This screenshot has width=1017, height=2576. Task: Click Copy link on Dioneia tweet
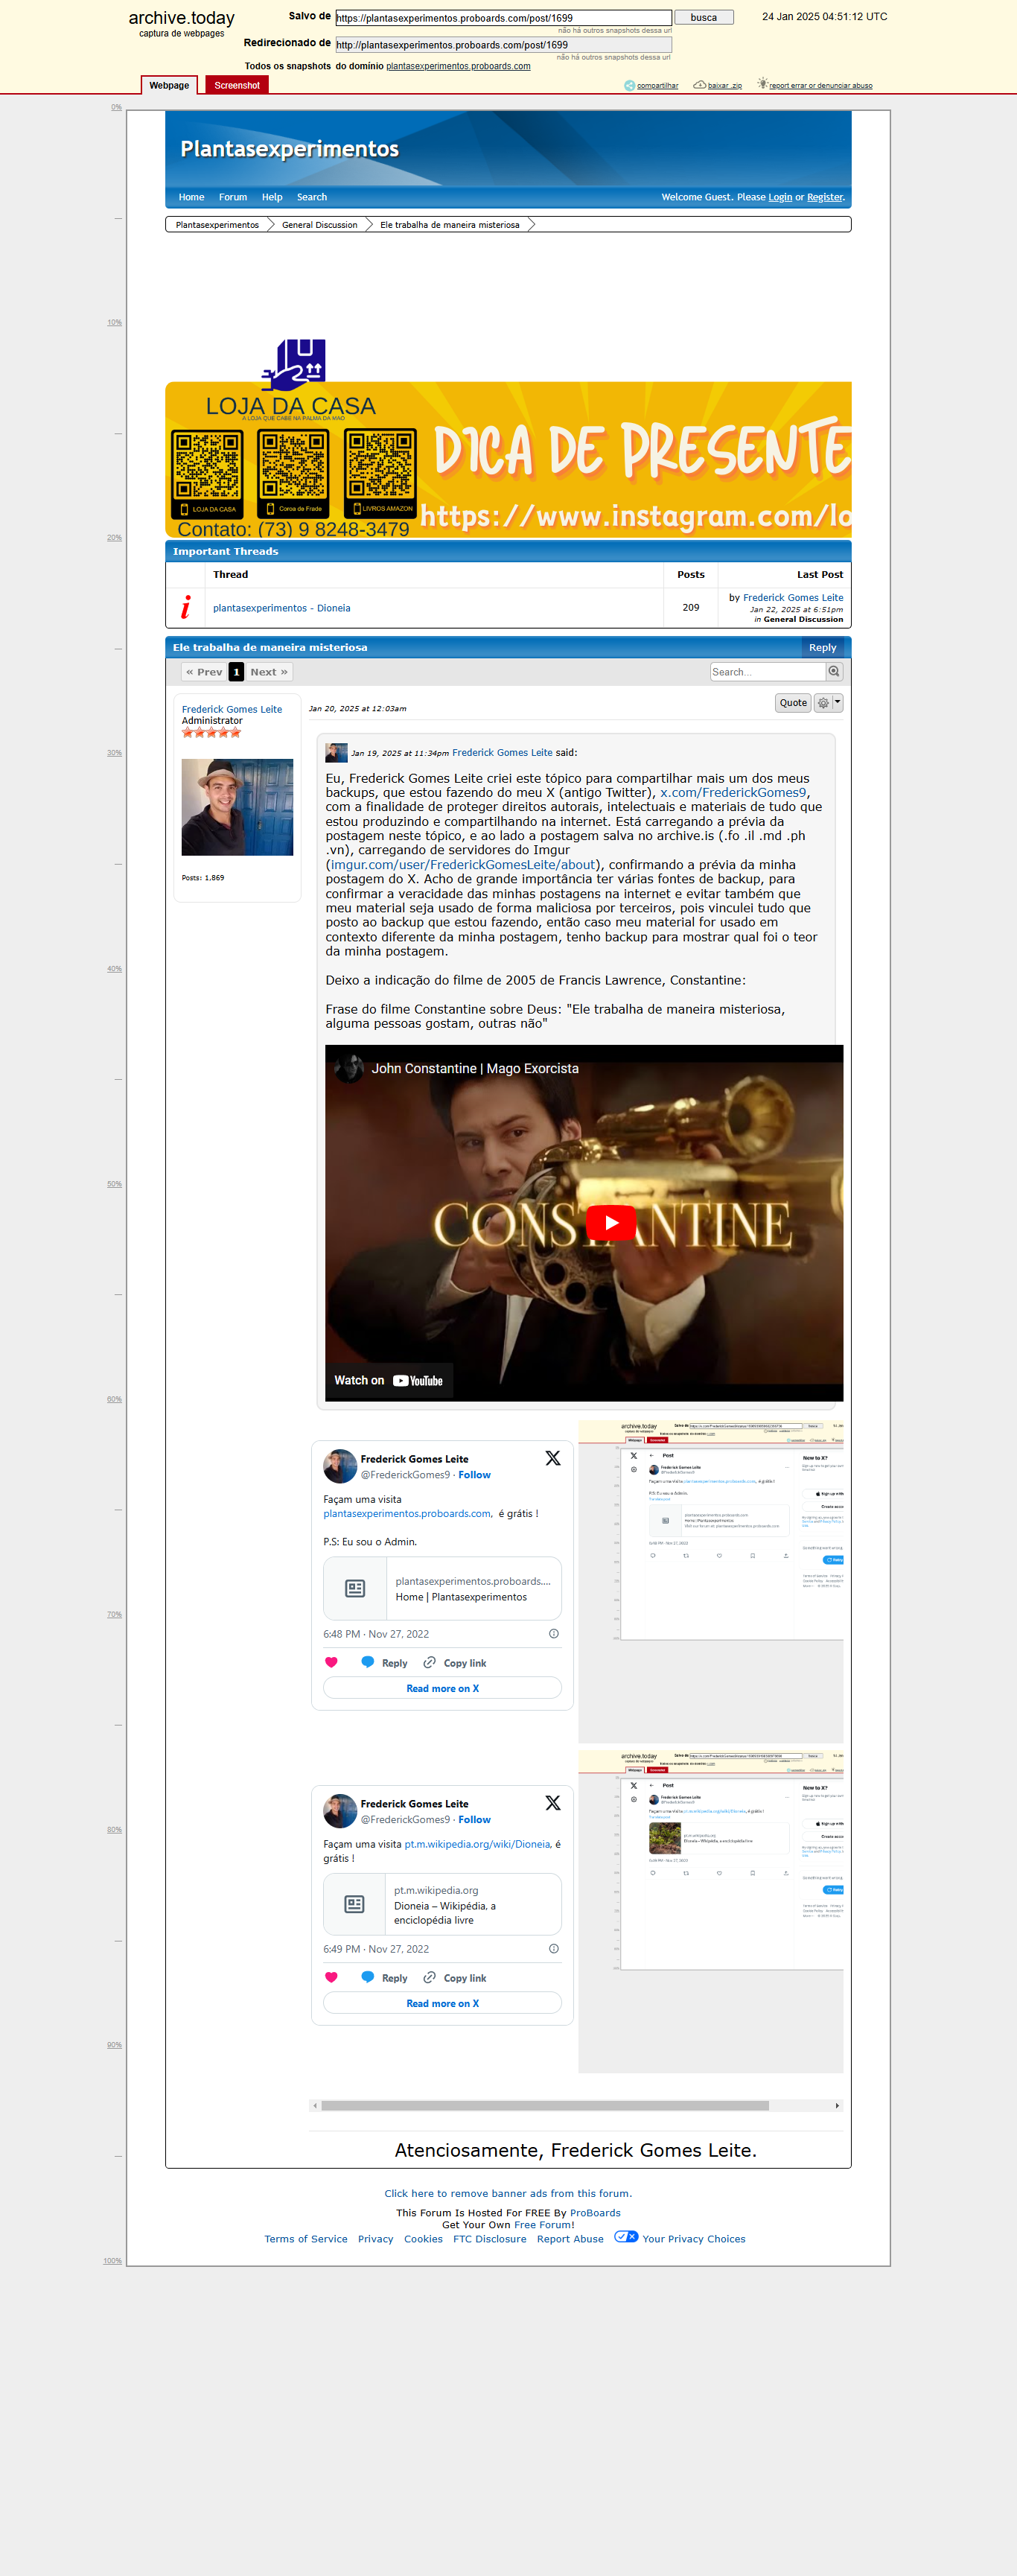[x=455, y=1977]
